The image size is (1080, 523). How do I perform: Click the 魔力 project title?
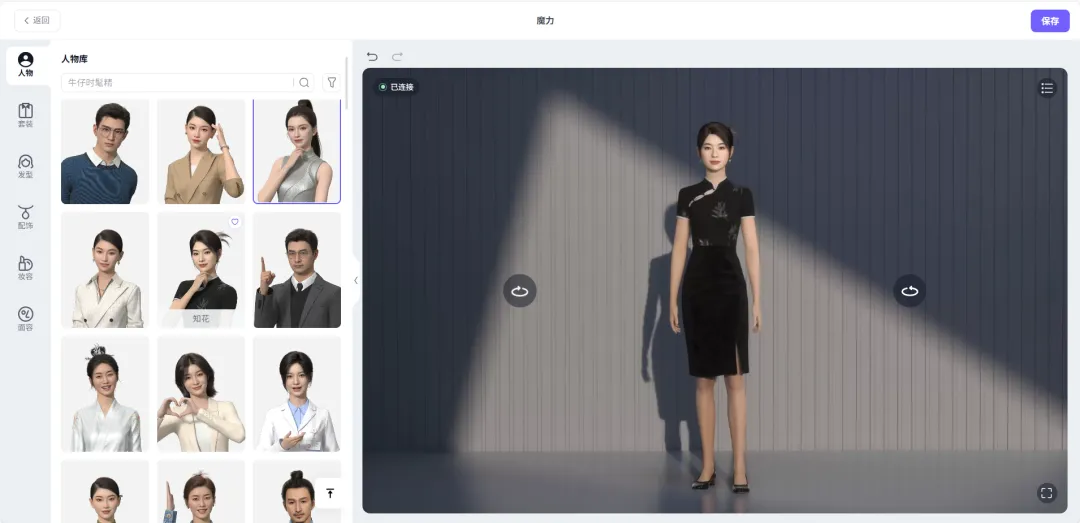(545, 21)
